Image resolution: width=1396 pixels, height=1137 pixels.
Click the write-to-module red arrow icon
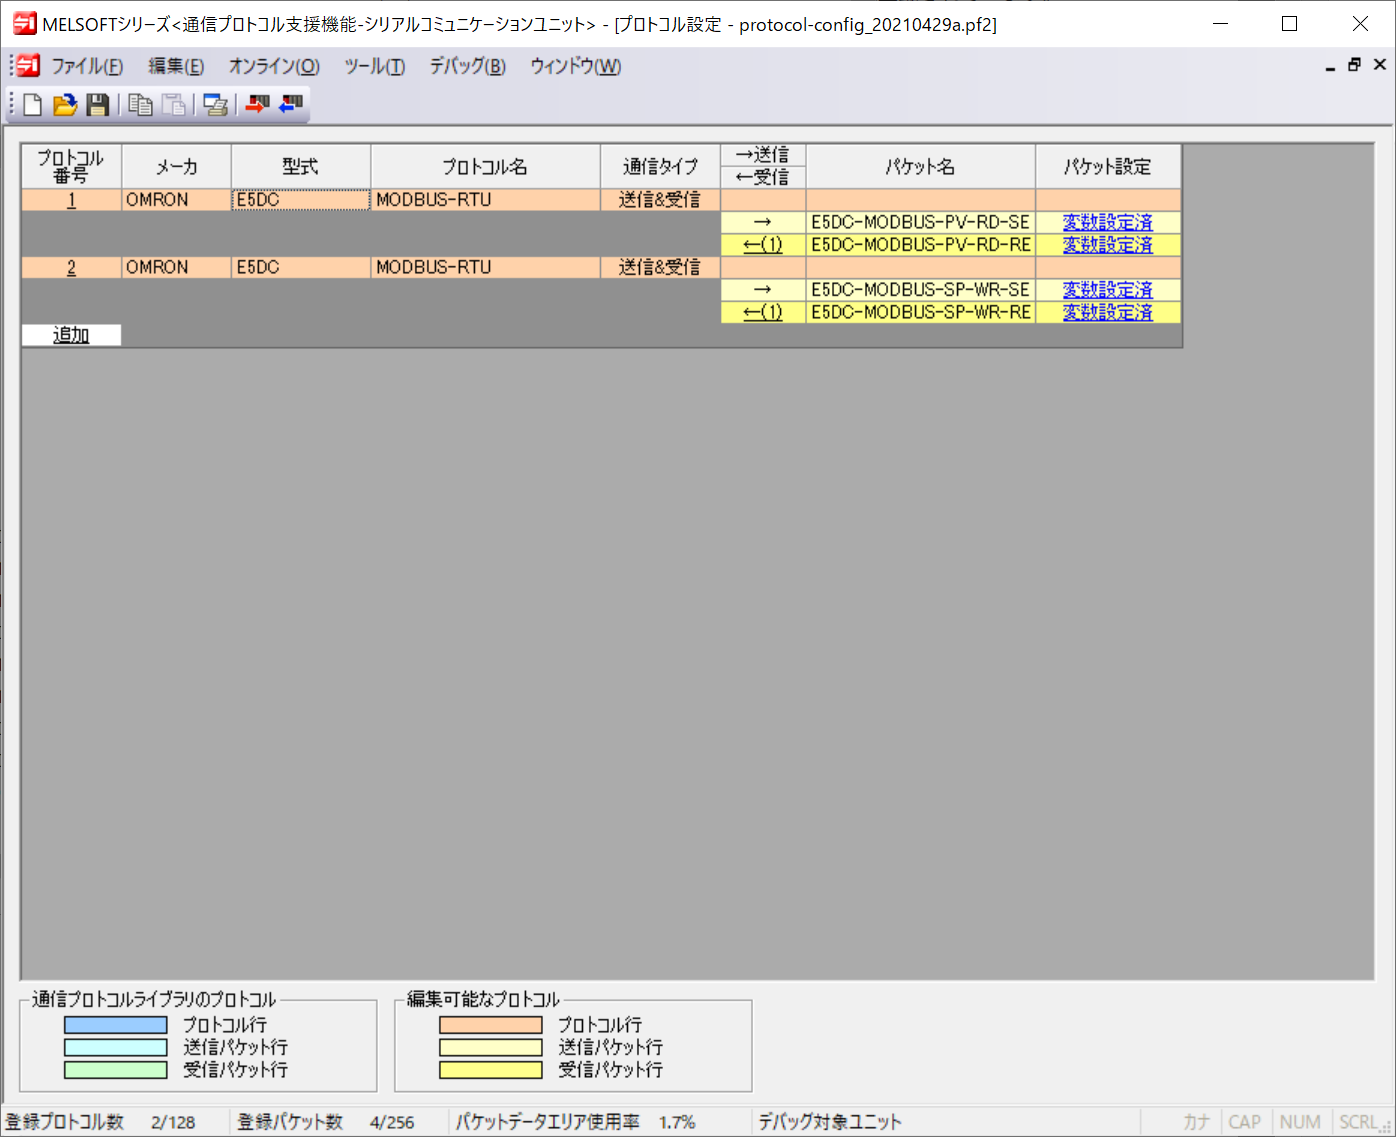coord(257,104)
